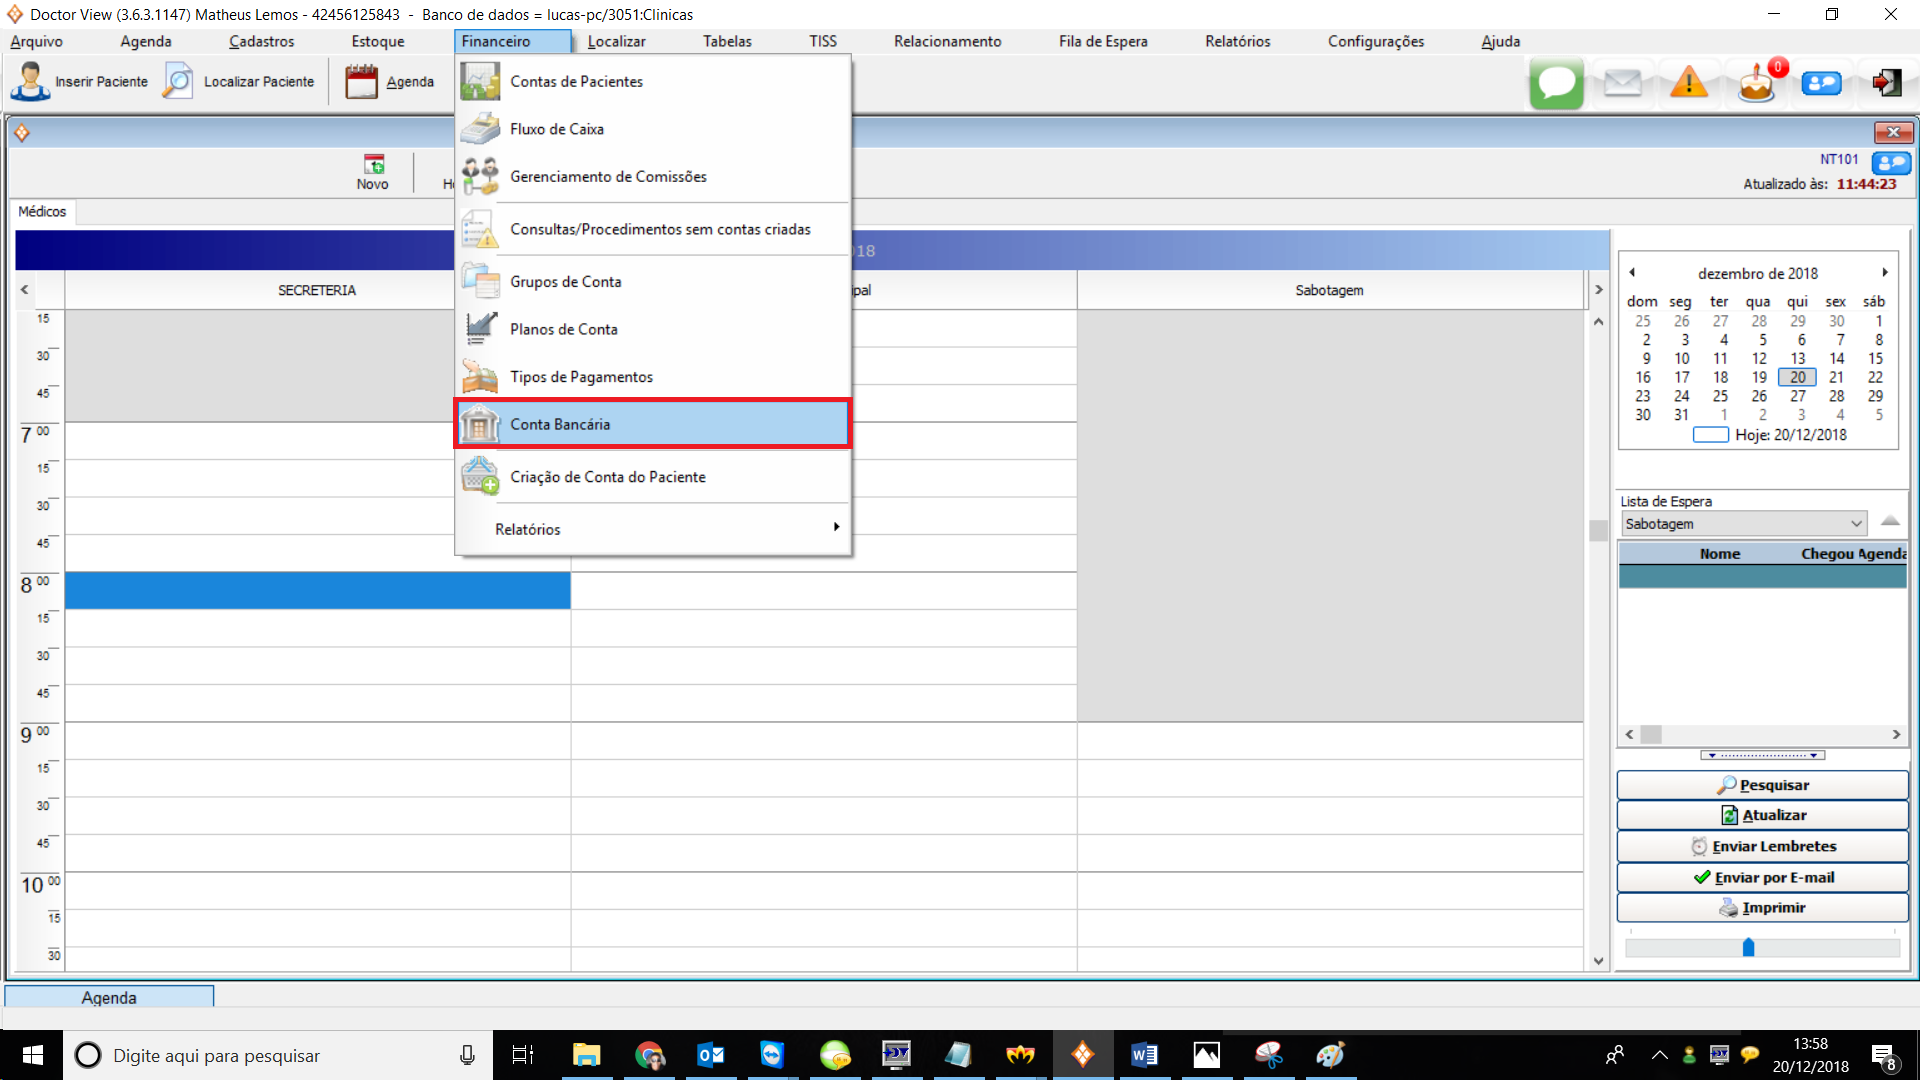Go to next month in the calendar
Viewport: 1920px width, 1080px height.
click(1884, 272)
